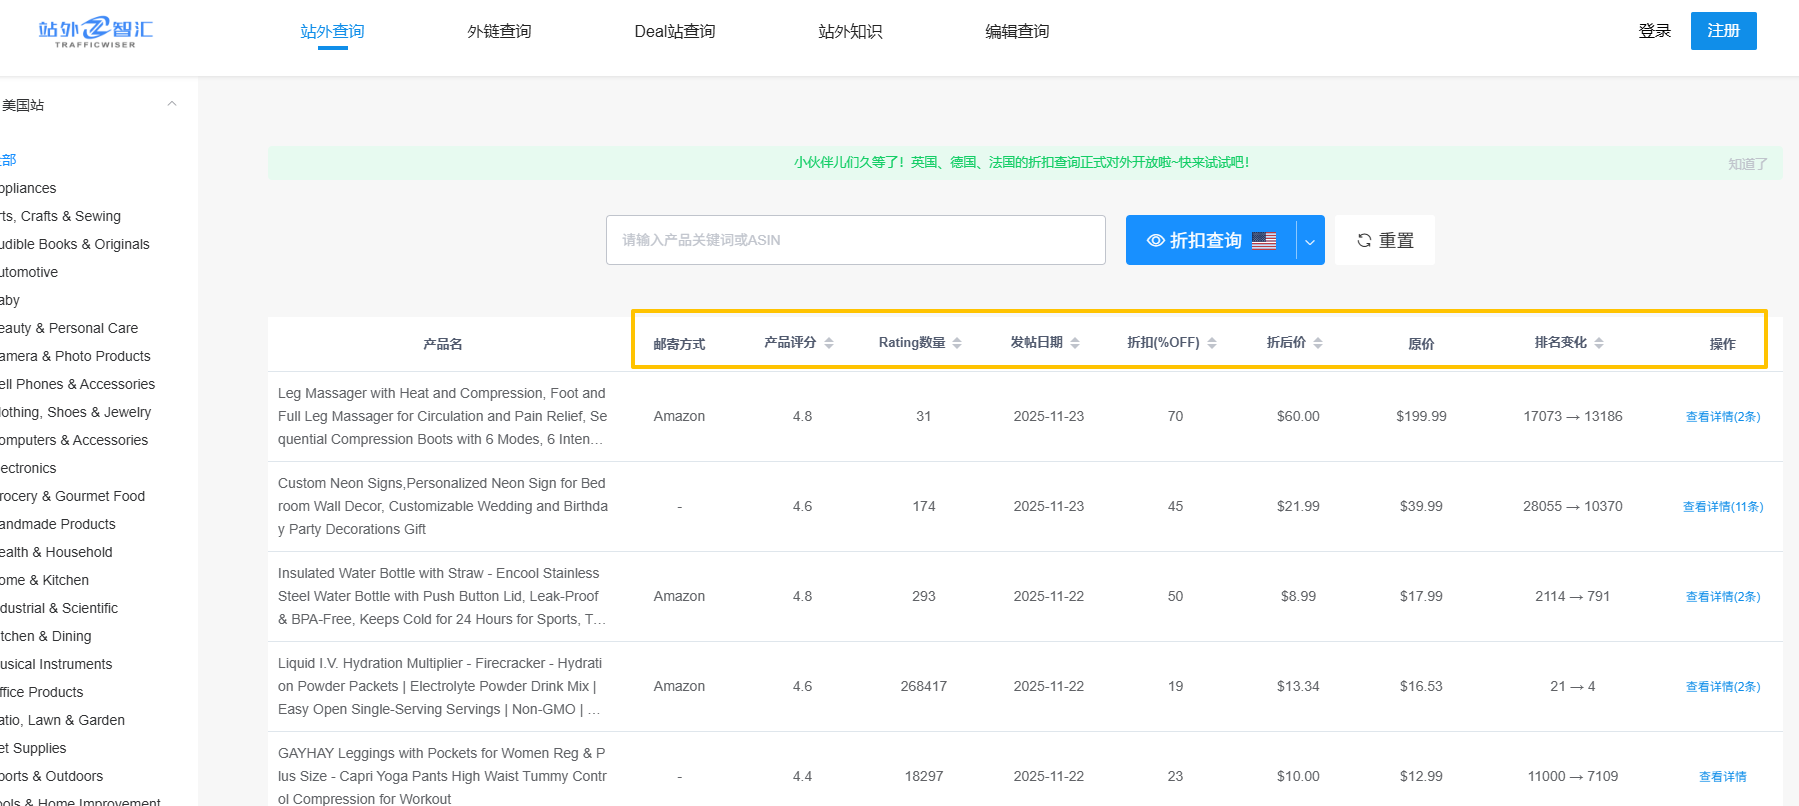The image size is (1799, 806).
Task: Choose Patio, Lawn & Garden category
Action: pyautogui.click(x=62, y=720)
